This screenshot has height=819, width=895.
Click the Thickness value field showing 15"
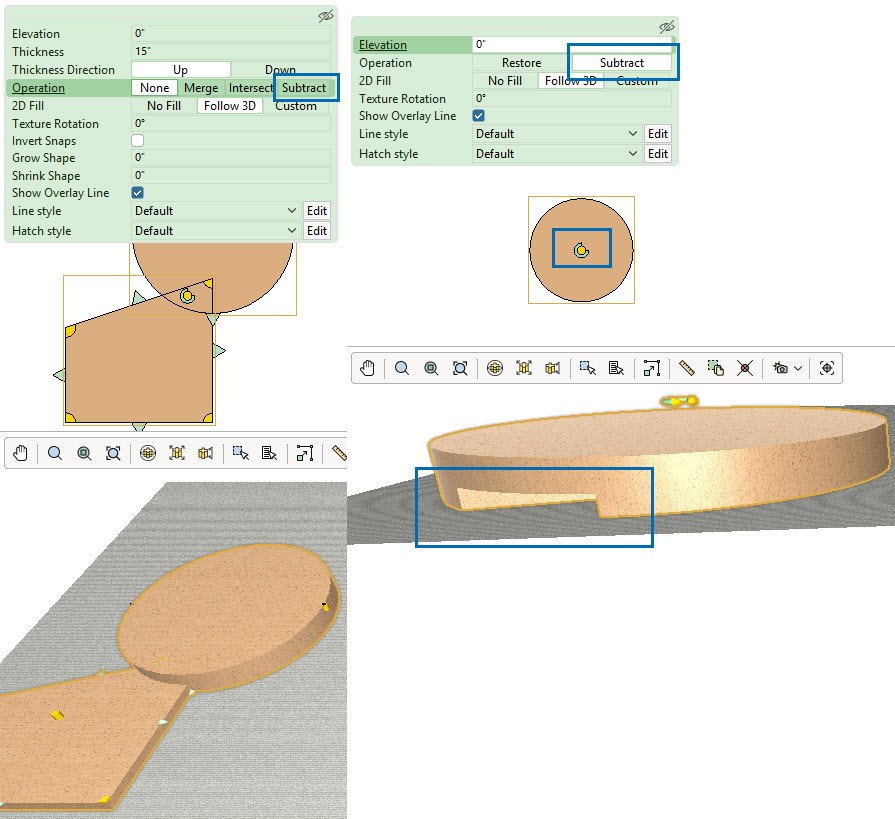pyautogui.click(x=231, y=51)
